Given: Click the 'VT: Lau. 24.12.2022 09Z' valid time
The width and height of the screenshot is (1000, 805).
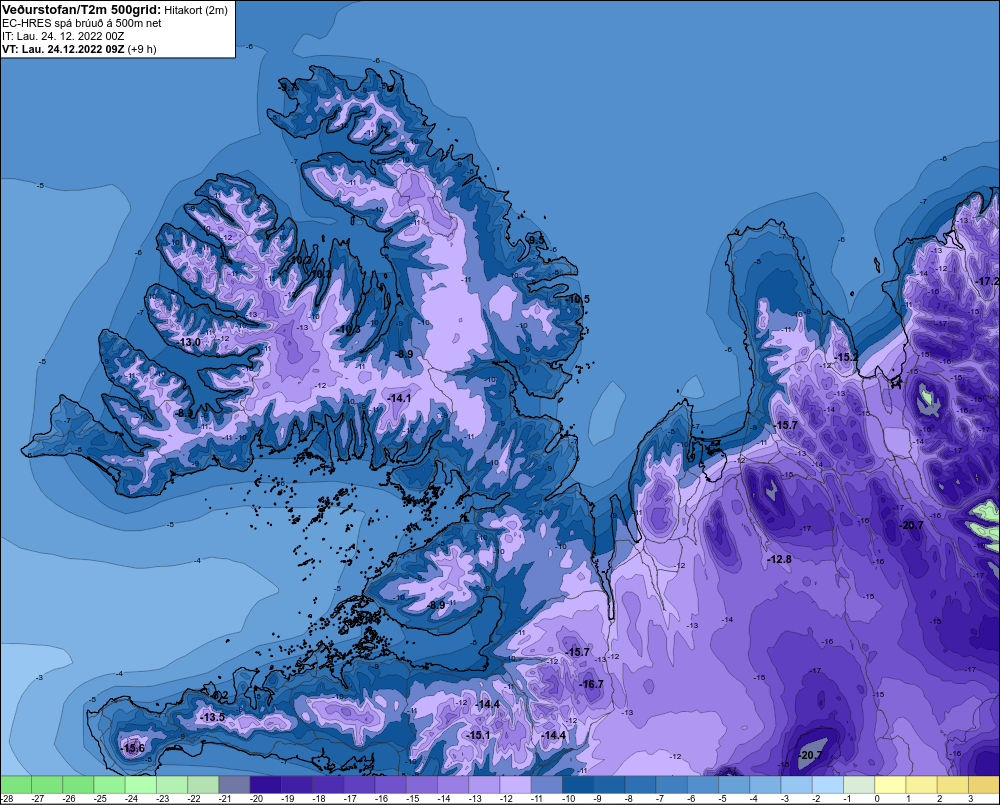Looking at the screenshot, I should [x=63, y=49].
